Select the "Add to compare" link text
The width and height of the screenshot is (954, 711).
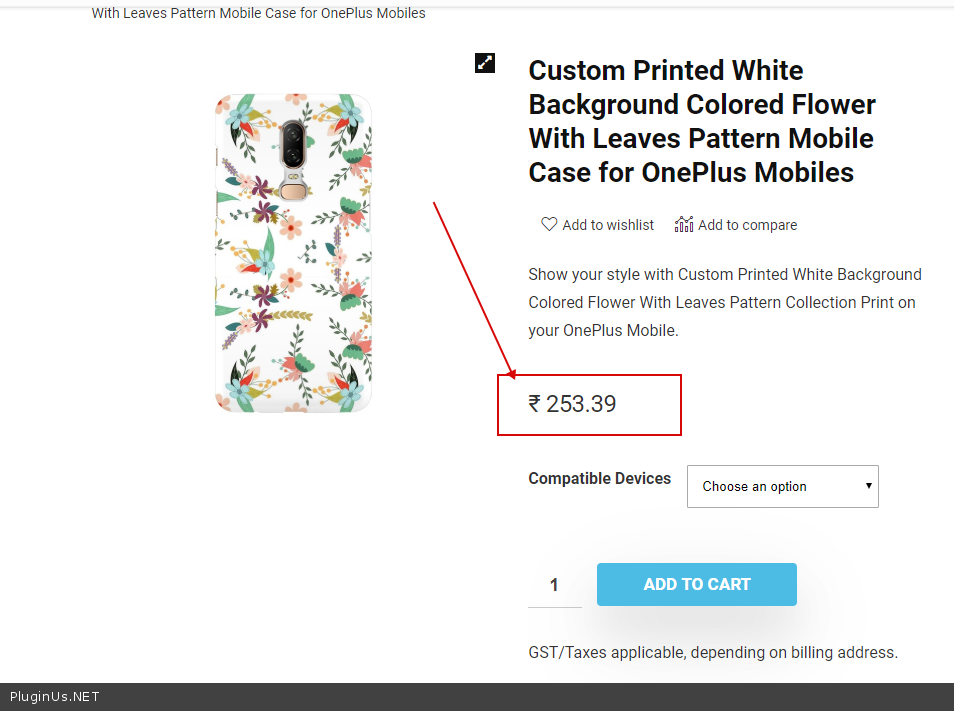tap(747, 225)
